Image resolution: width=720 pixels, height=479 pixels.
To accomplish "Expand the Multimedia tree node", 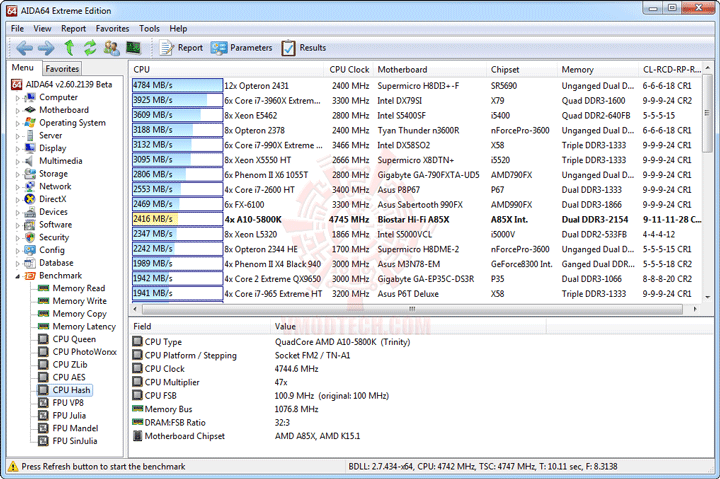I will point(17,161).
